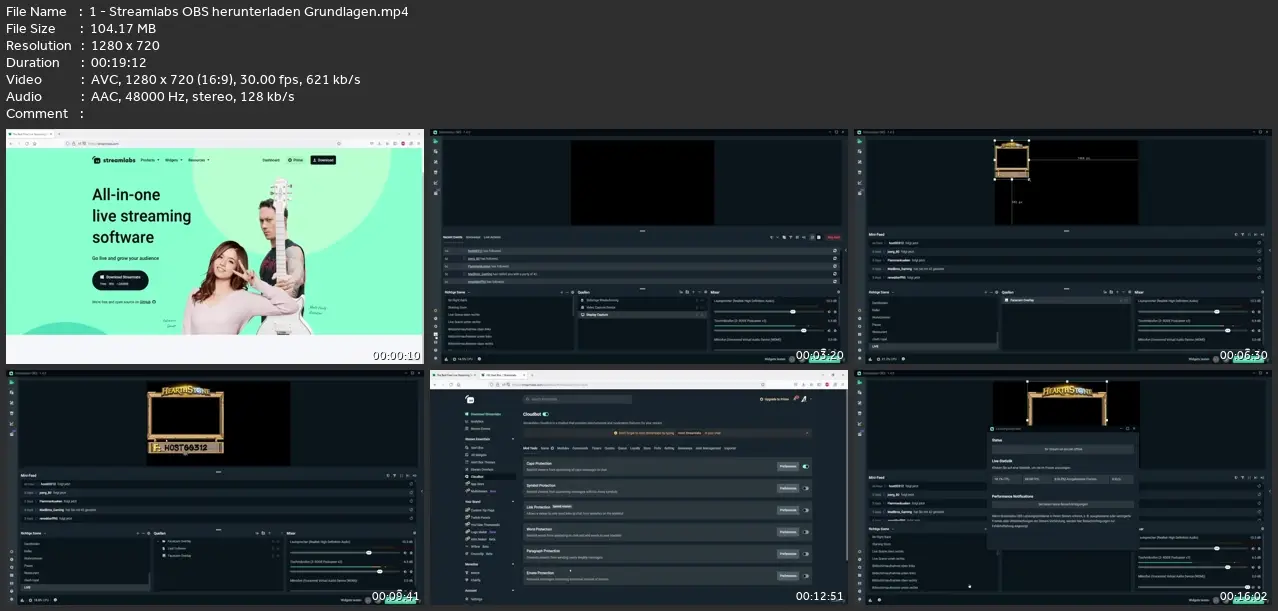Enable the Paragraph Protection toggle
Screen dimensions: 1278x611
[806, 554]
